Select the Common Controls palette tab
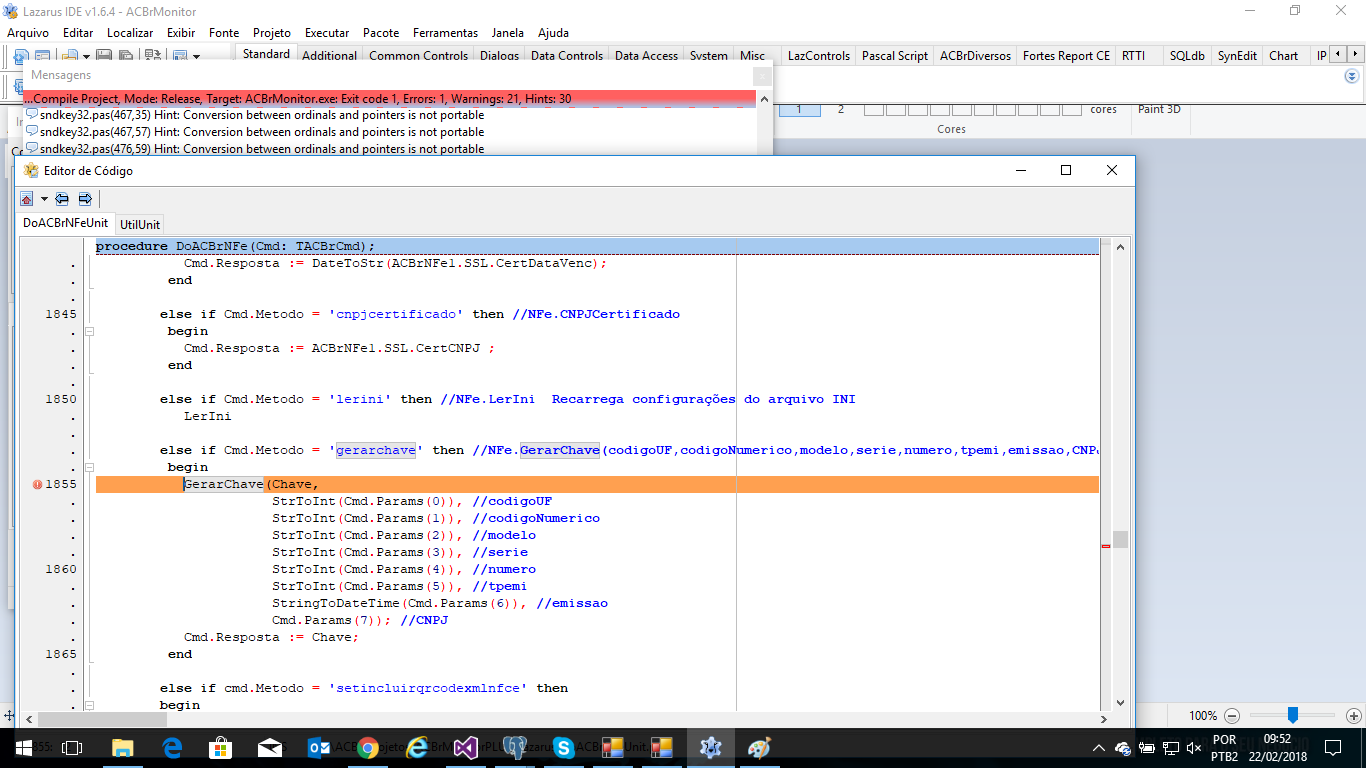Screen dimensions: 1366x768 click(418, 56)
